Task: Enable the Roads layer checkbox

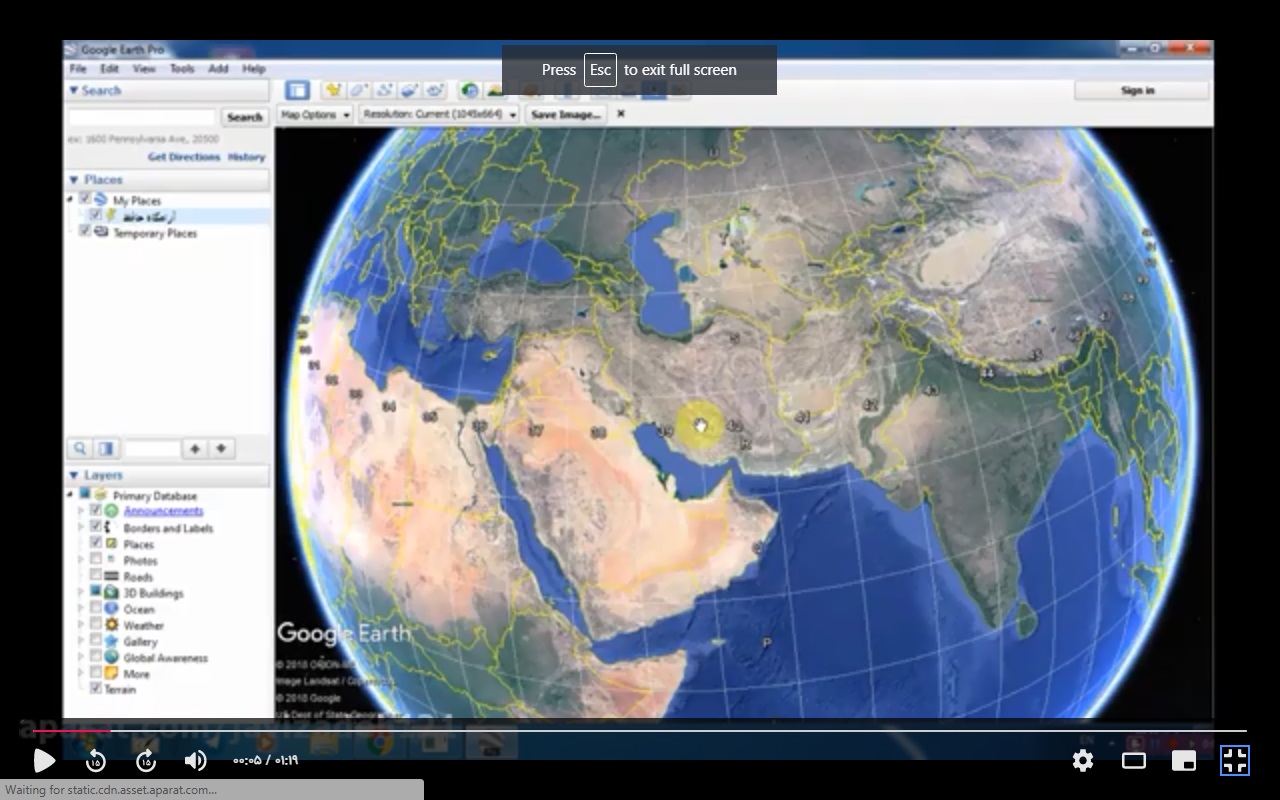Action: tap(97, 576)
